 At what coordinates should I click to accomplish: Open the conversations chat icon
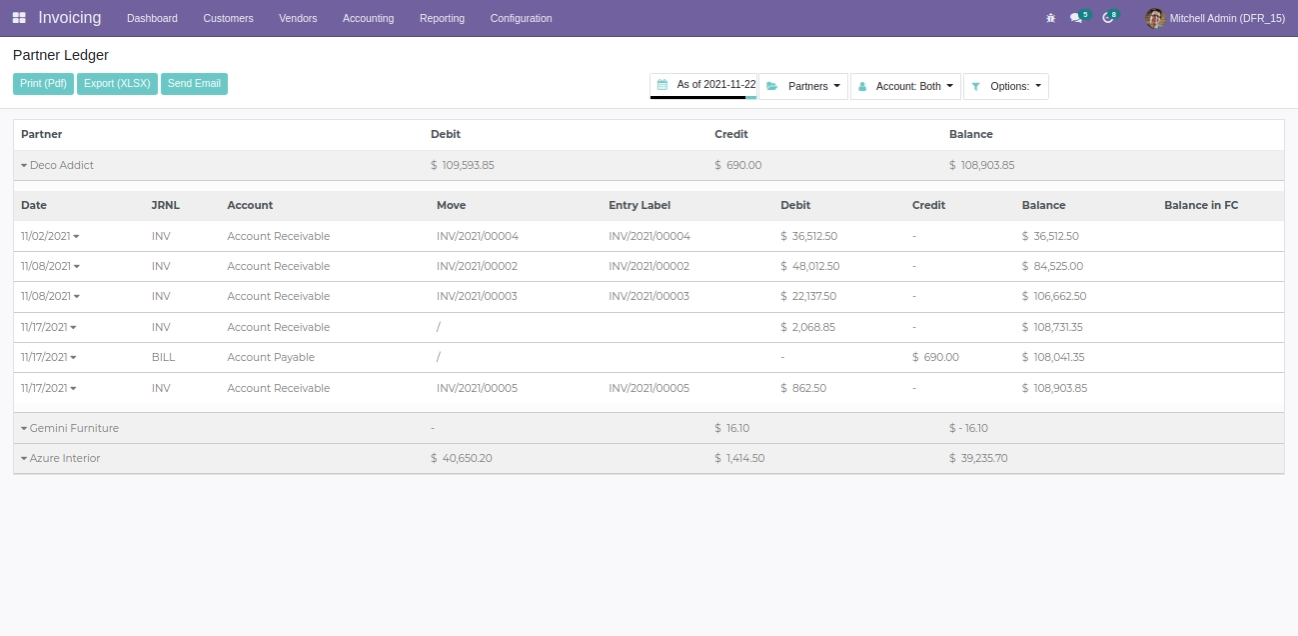1076,18
